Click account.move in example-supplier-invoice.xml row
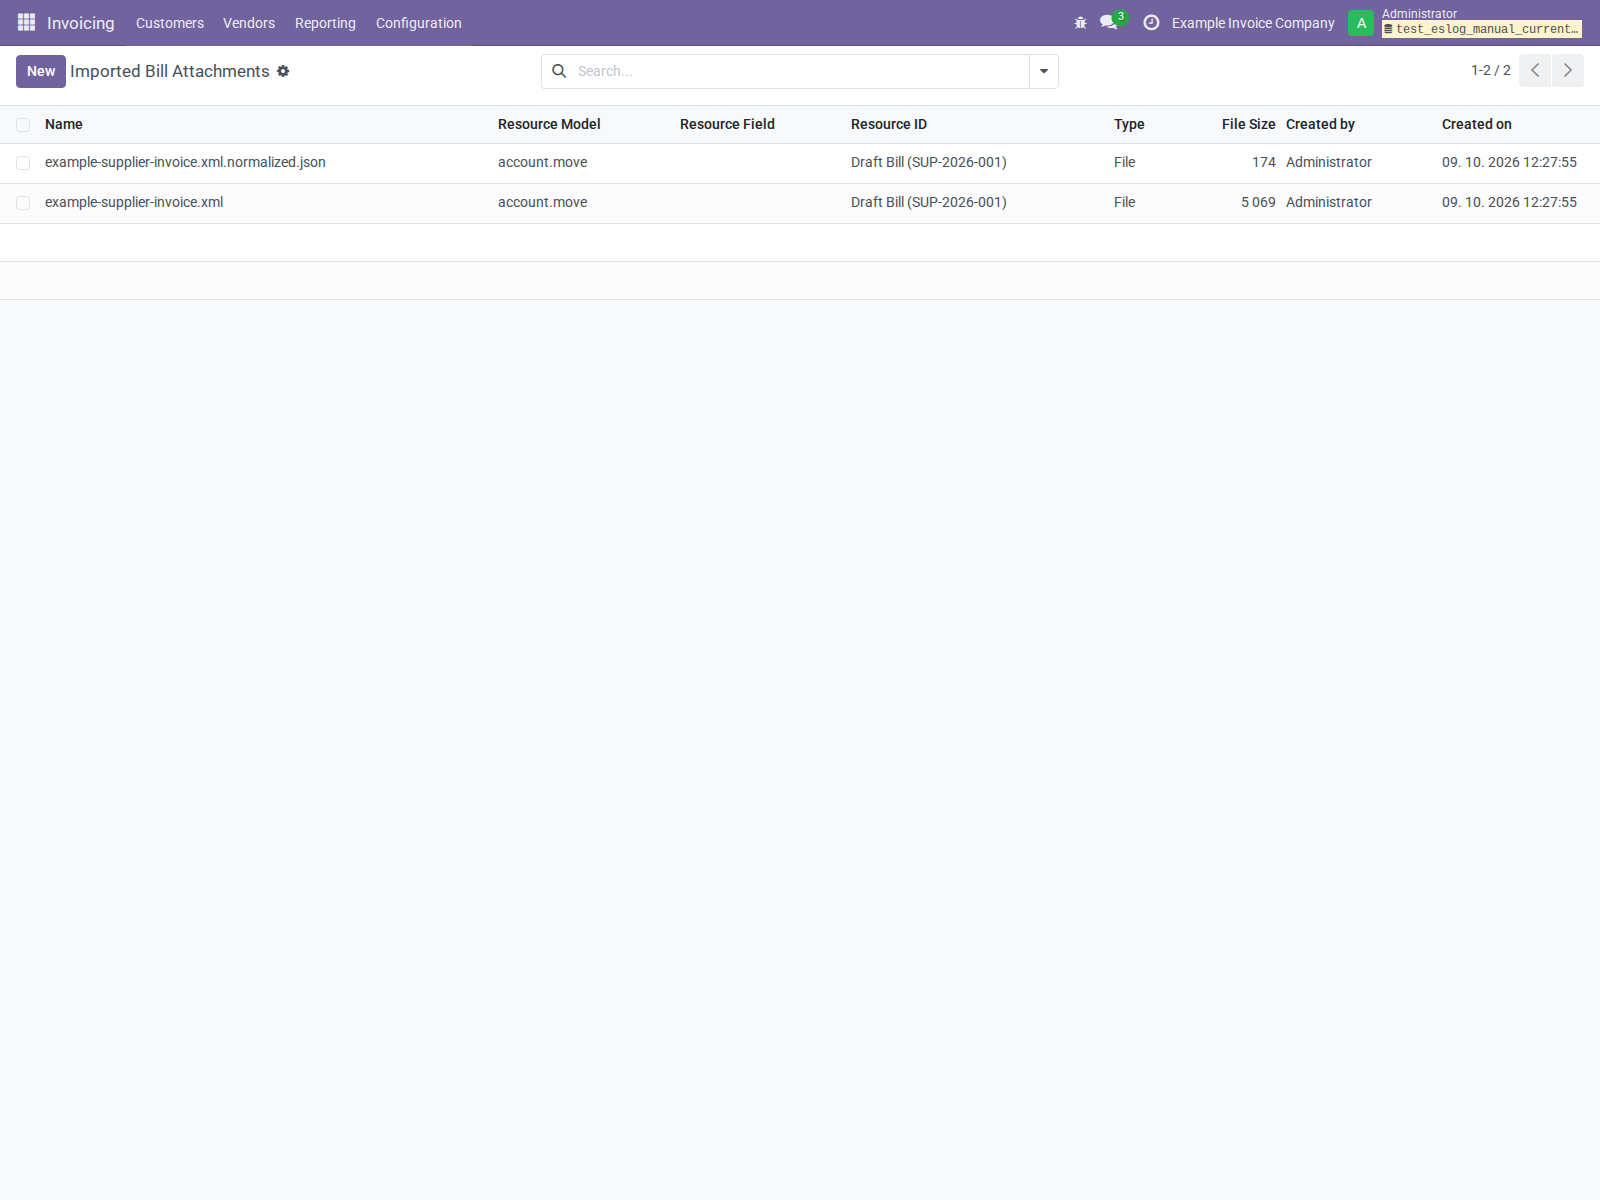This screenshot has width=1600, height=1200. [543, 202]
